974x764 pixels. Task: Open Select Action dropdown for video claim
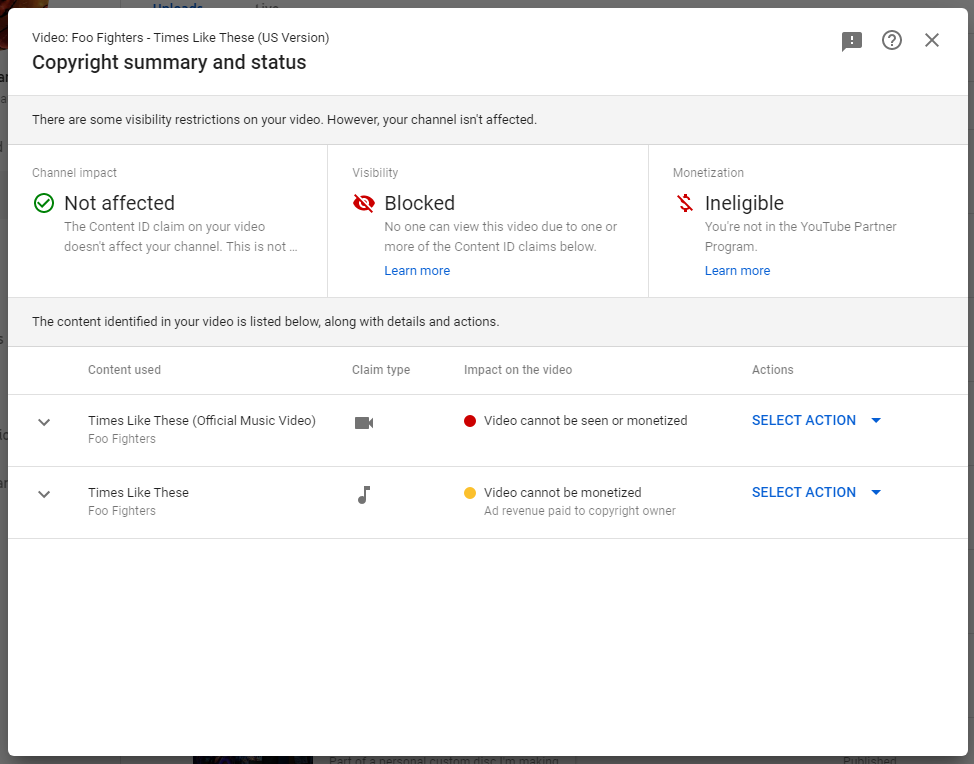[x=816, y=421]
